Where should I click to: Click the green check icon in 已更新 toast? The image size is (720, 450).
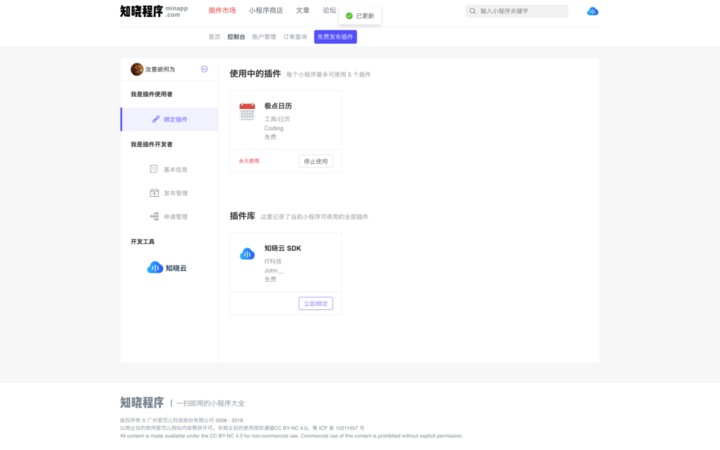[x=349, y=16]
